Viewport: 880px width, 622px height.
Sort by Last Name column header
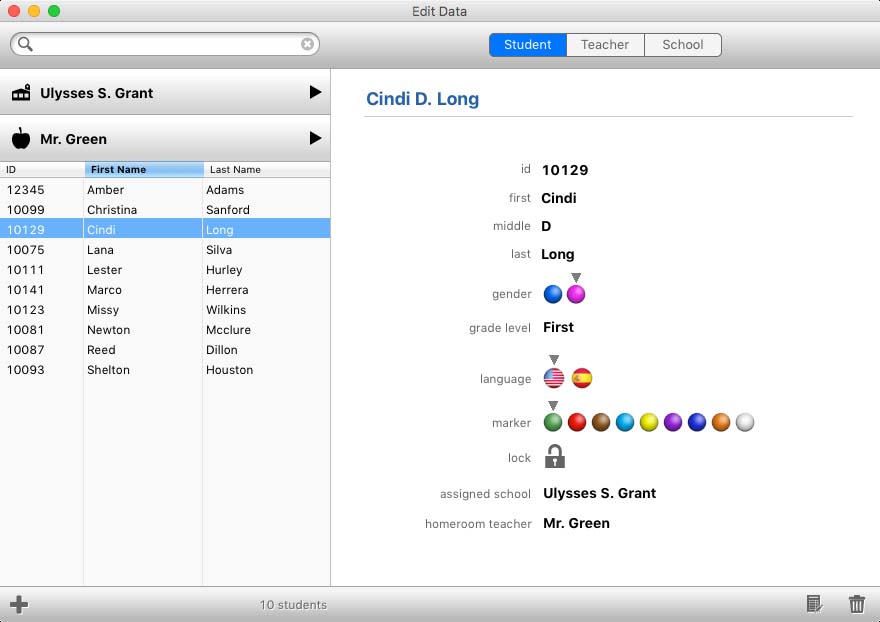click(267, 170)
